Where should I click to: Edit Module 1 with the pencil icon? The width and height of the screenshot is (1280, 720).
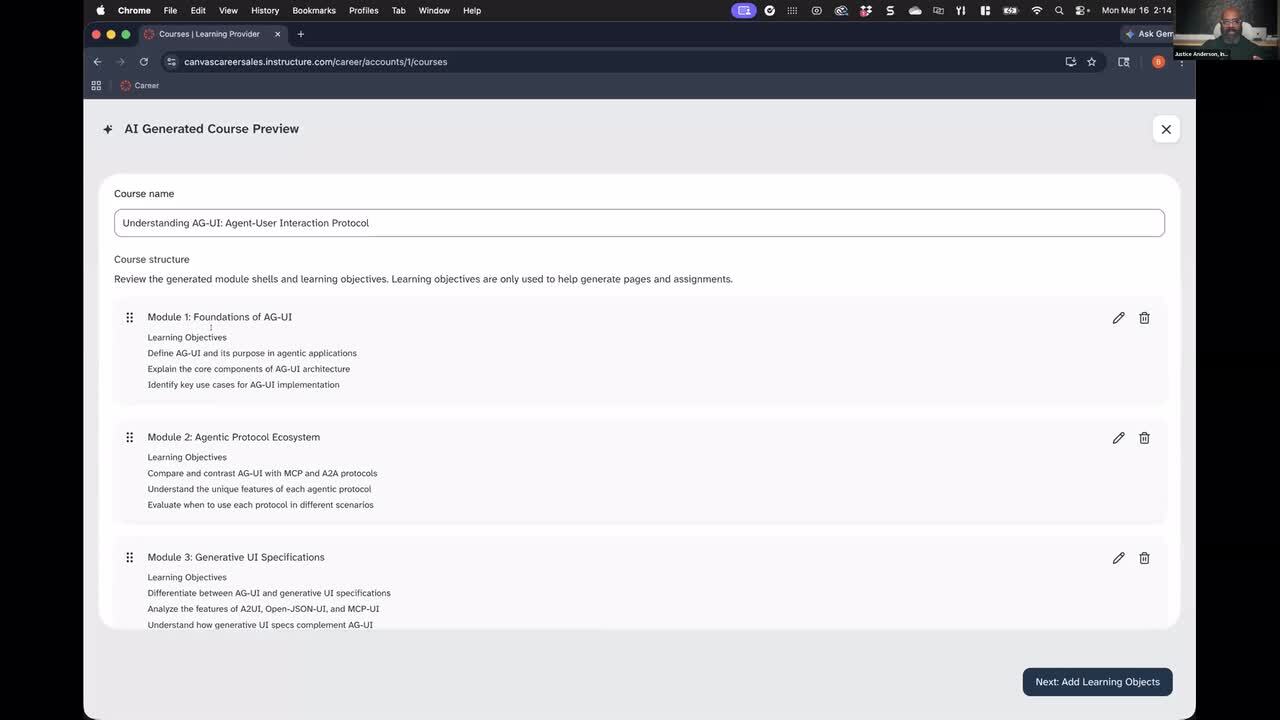click(x=1118, y=318)
